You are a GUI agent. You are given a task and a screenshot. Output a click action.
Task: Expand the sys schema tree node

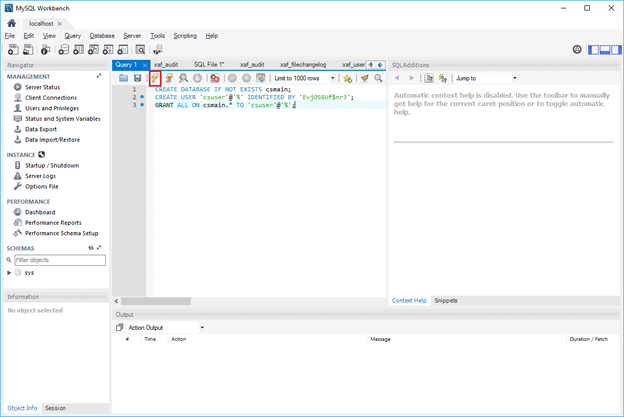pos(9,273)
